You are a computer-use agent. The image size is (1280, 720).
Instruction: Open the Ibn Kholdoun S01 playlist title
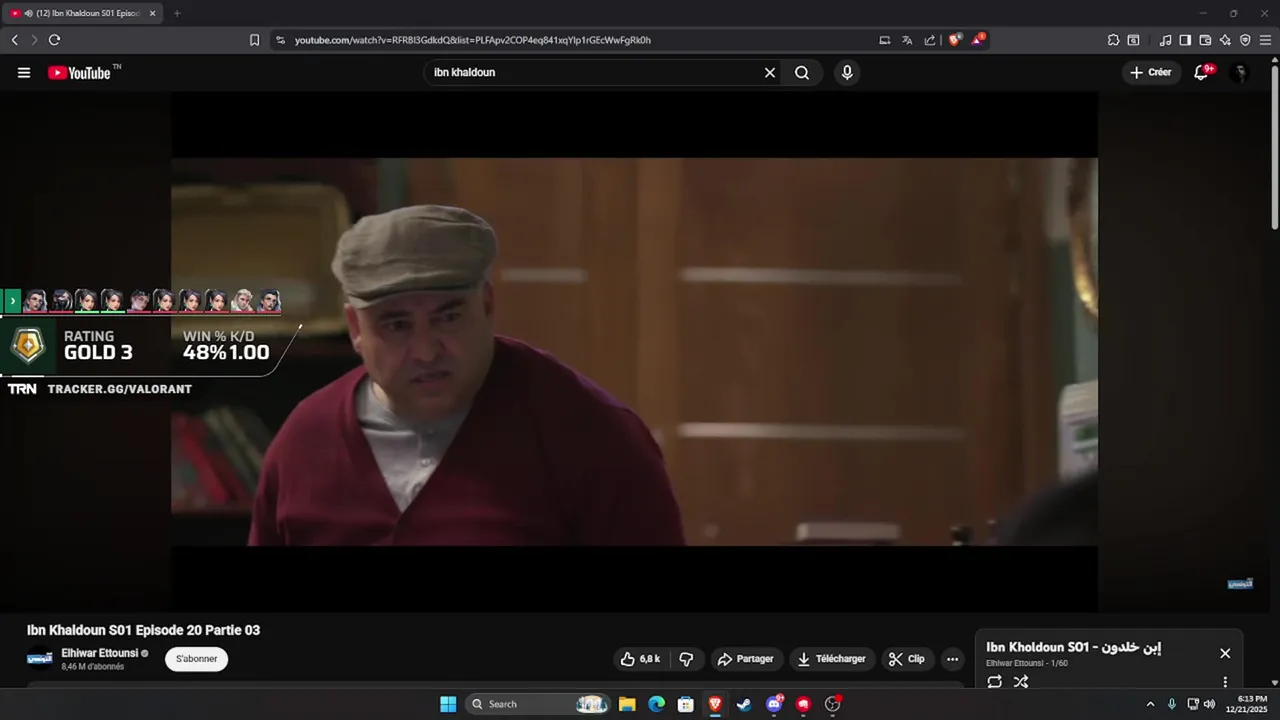coord(1073,647)
